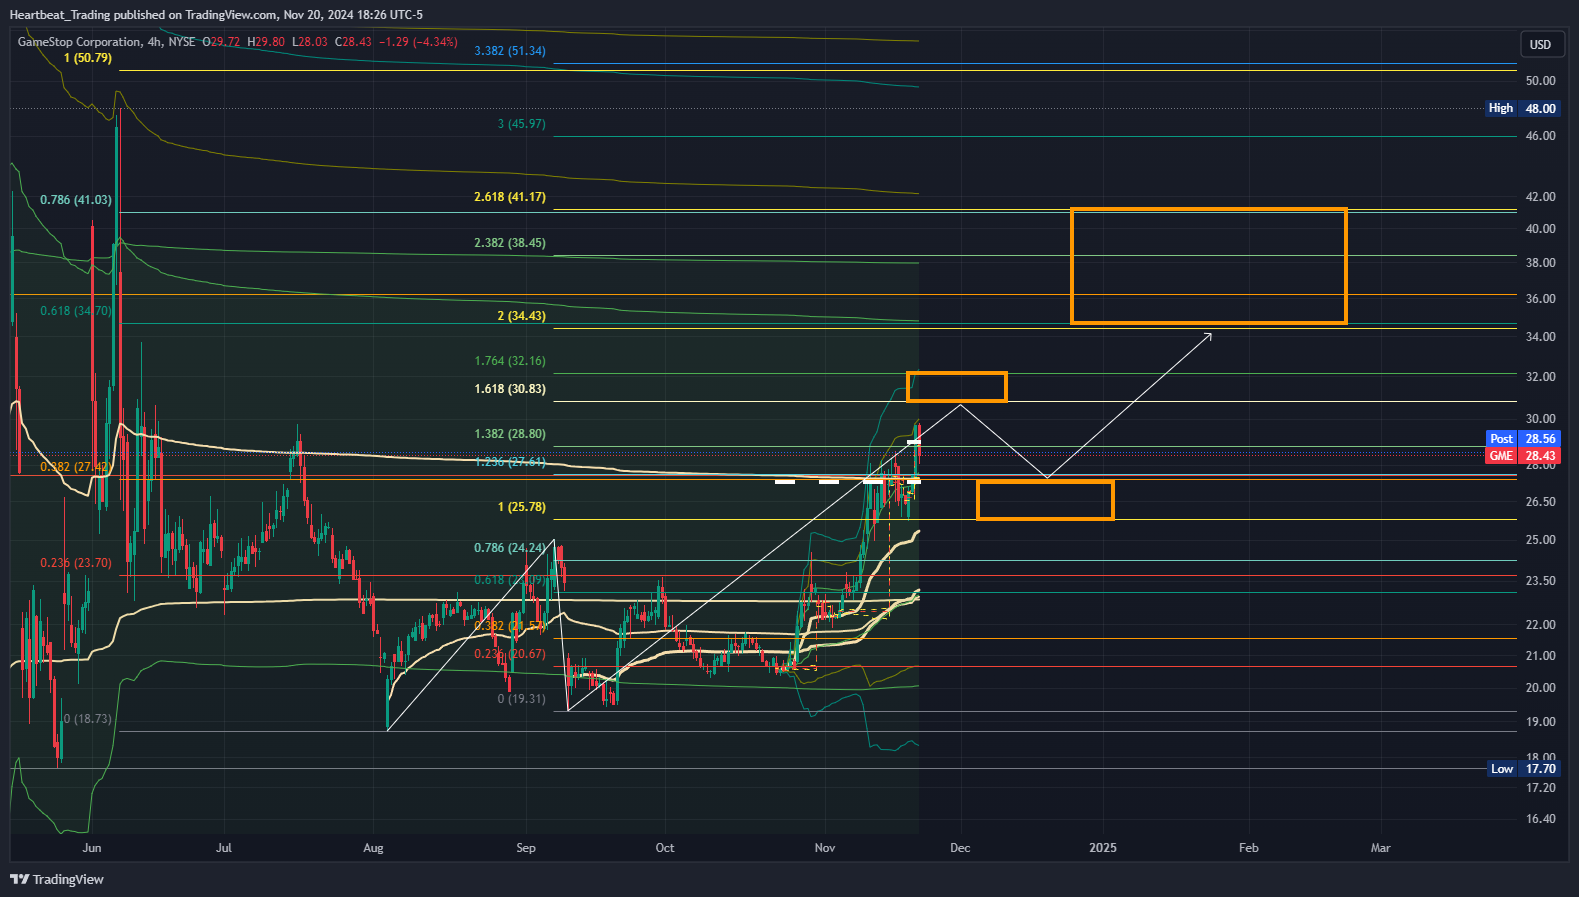Select the 0 (18.73) Fibonacci label
Viewport: 1579px width, 897px height.
88,719
